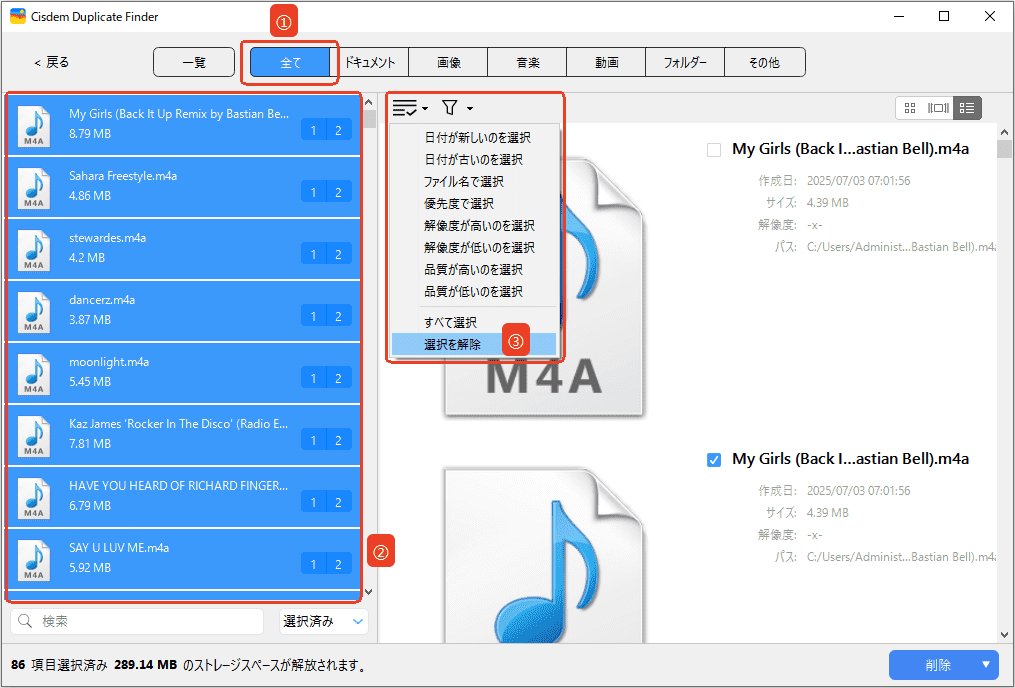Switch to grid thumbnail view icon

coord(910,108)
